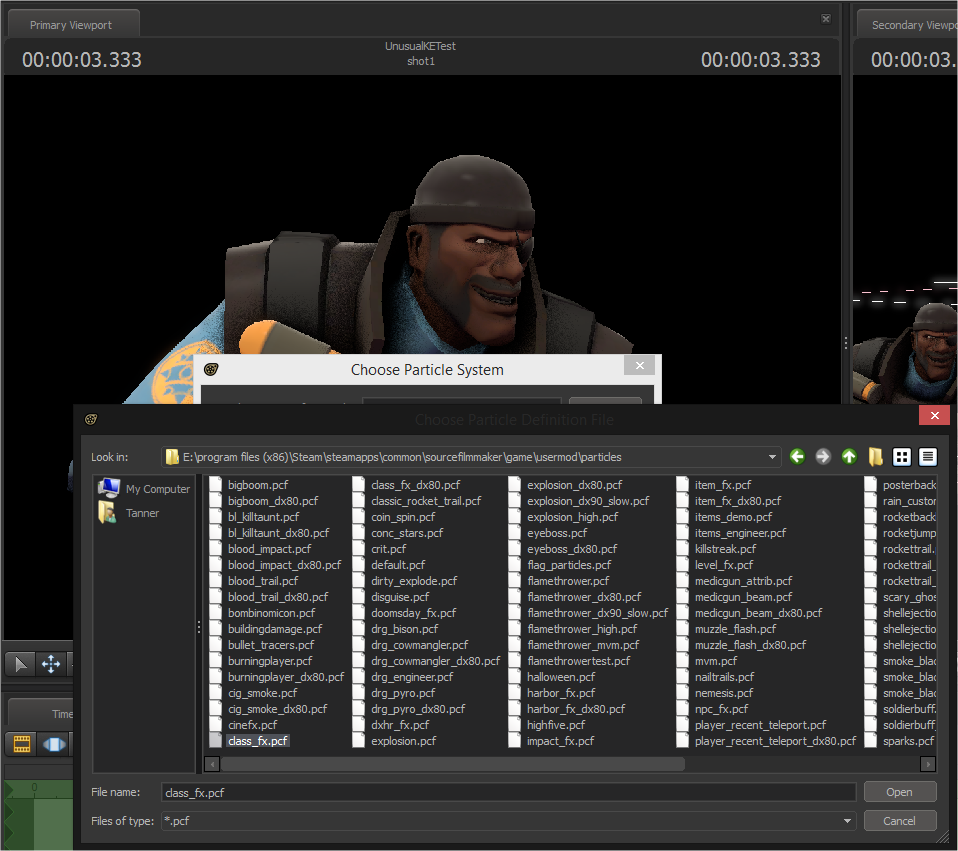Cancel the file selection dialog
Viewport: 958px width, 851px height.
click(899, 821)
